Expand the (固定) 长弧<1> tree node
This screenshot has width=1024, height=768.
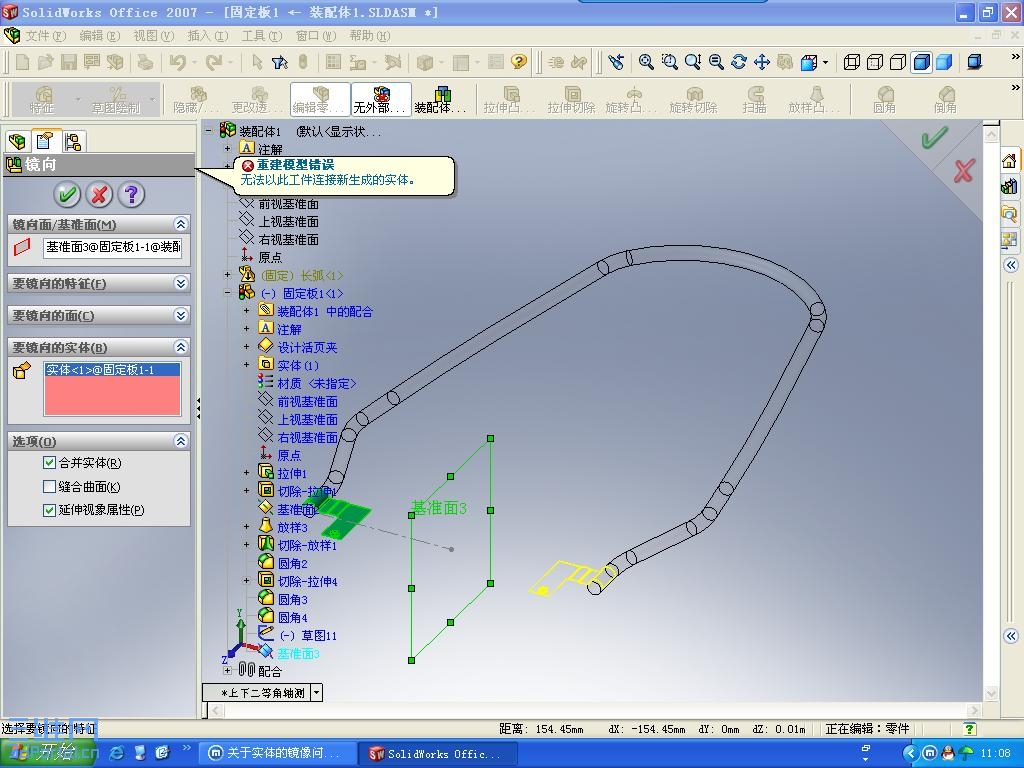pyautogui.click(x=227, y=275)
